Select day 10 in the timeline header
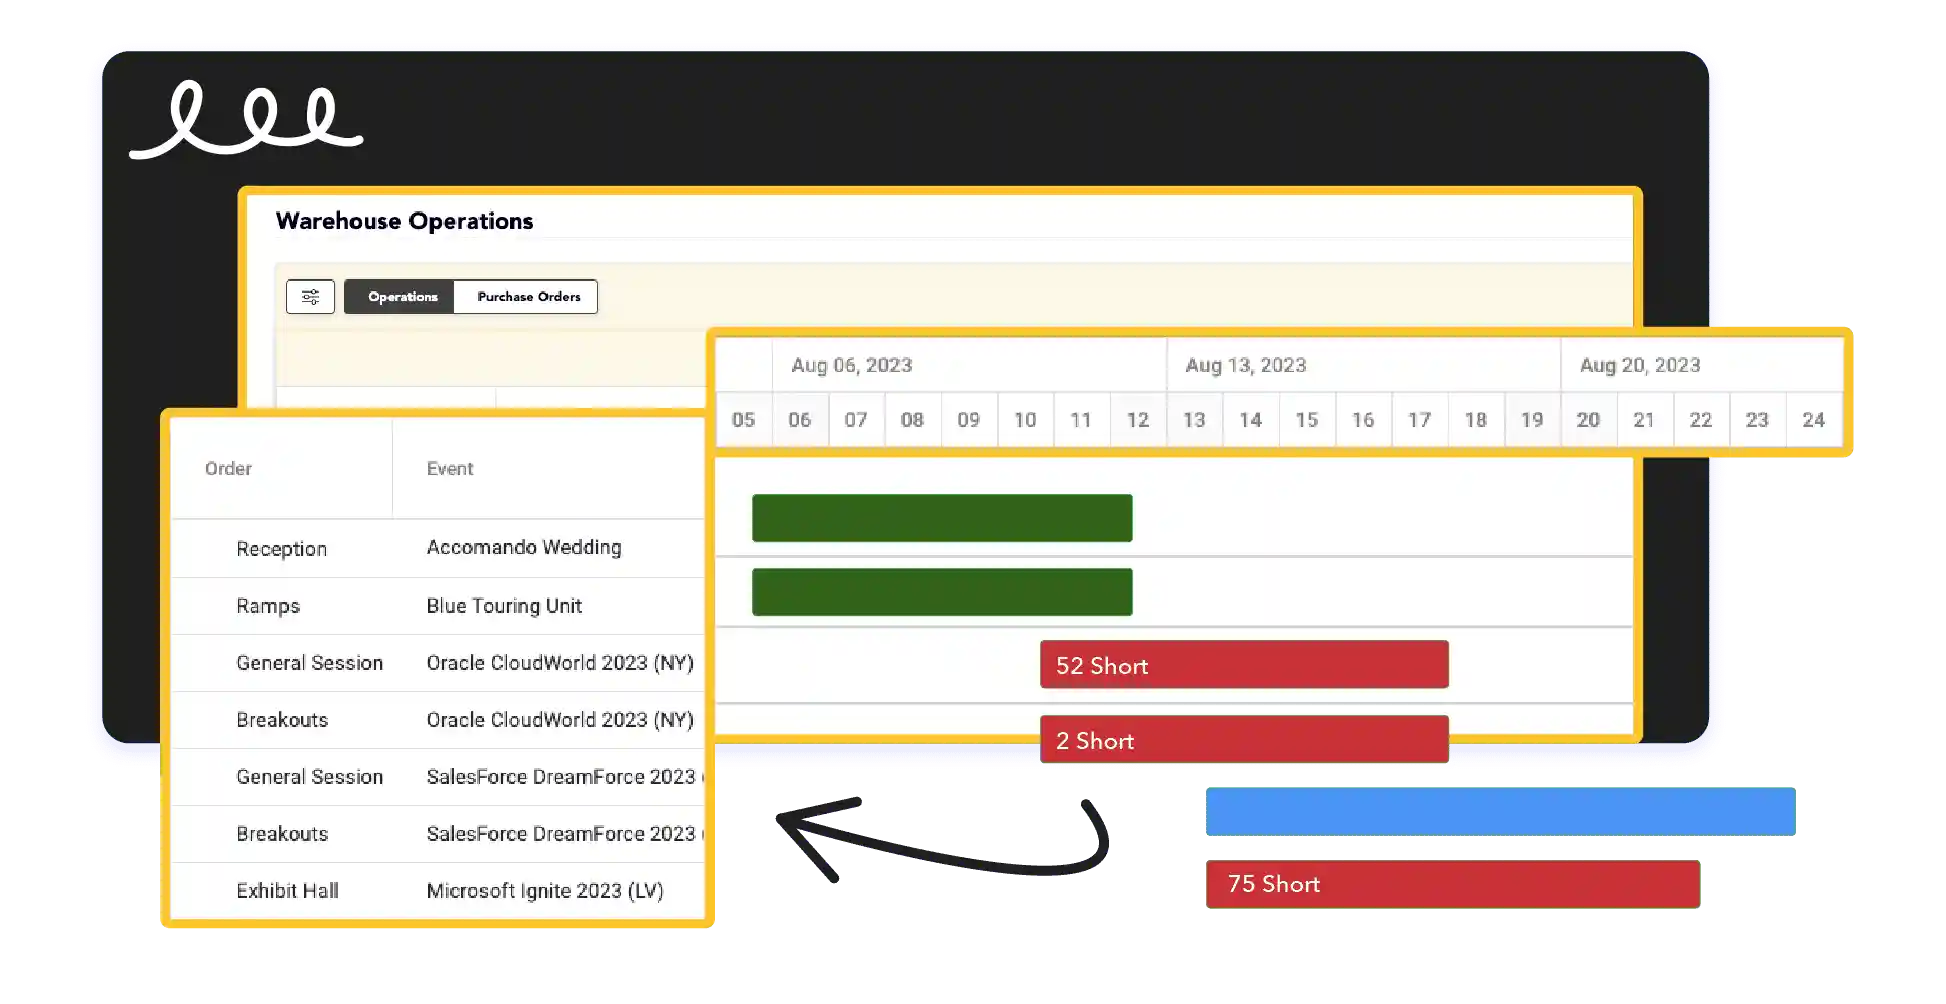The width and height of the screenshot is (1946, 1004). tap(1024, 420)
